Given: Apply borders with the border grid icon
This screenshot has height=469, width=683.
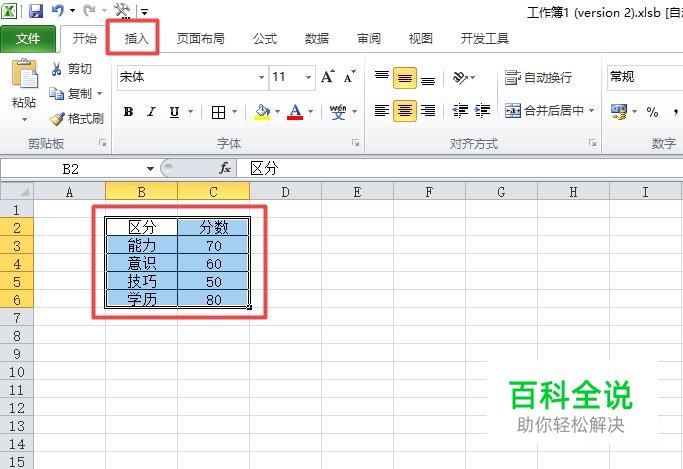Looking at the screenshot, I should coord(218,112).
